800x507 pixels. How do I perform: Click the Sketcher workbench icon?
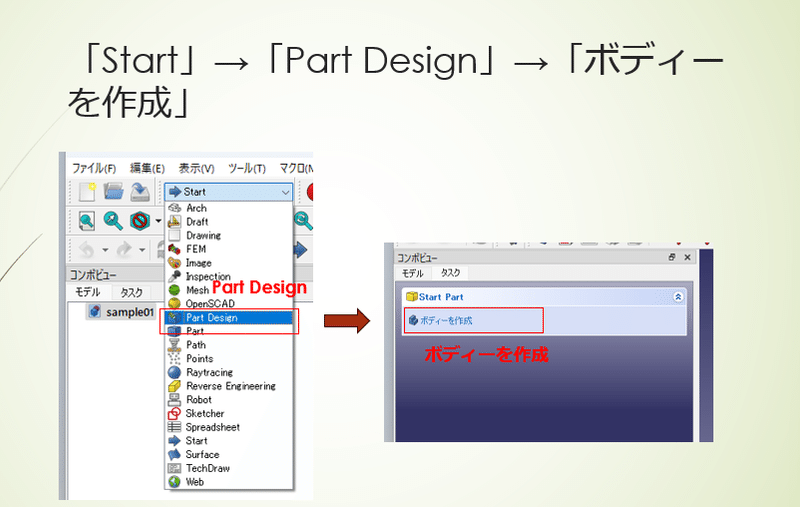click(174, 414)
